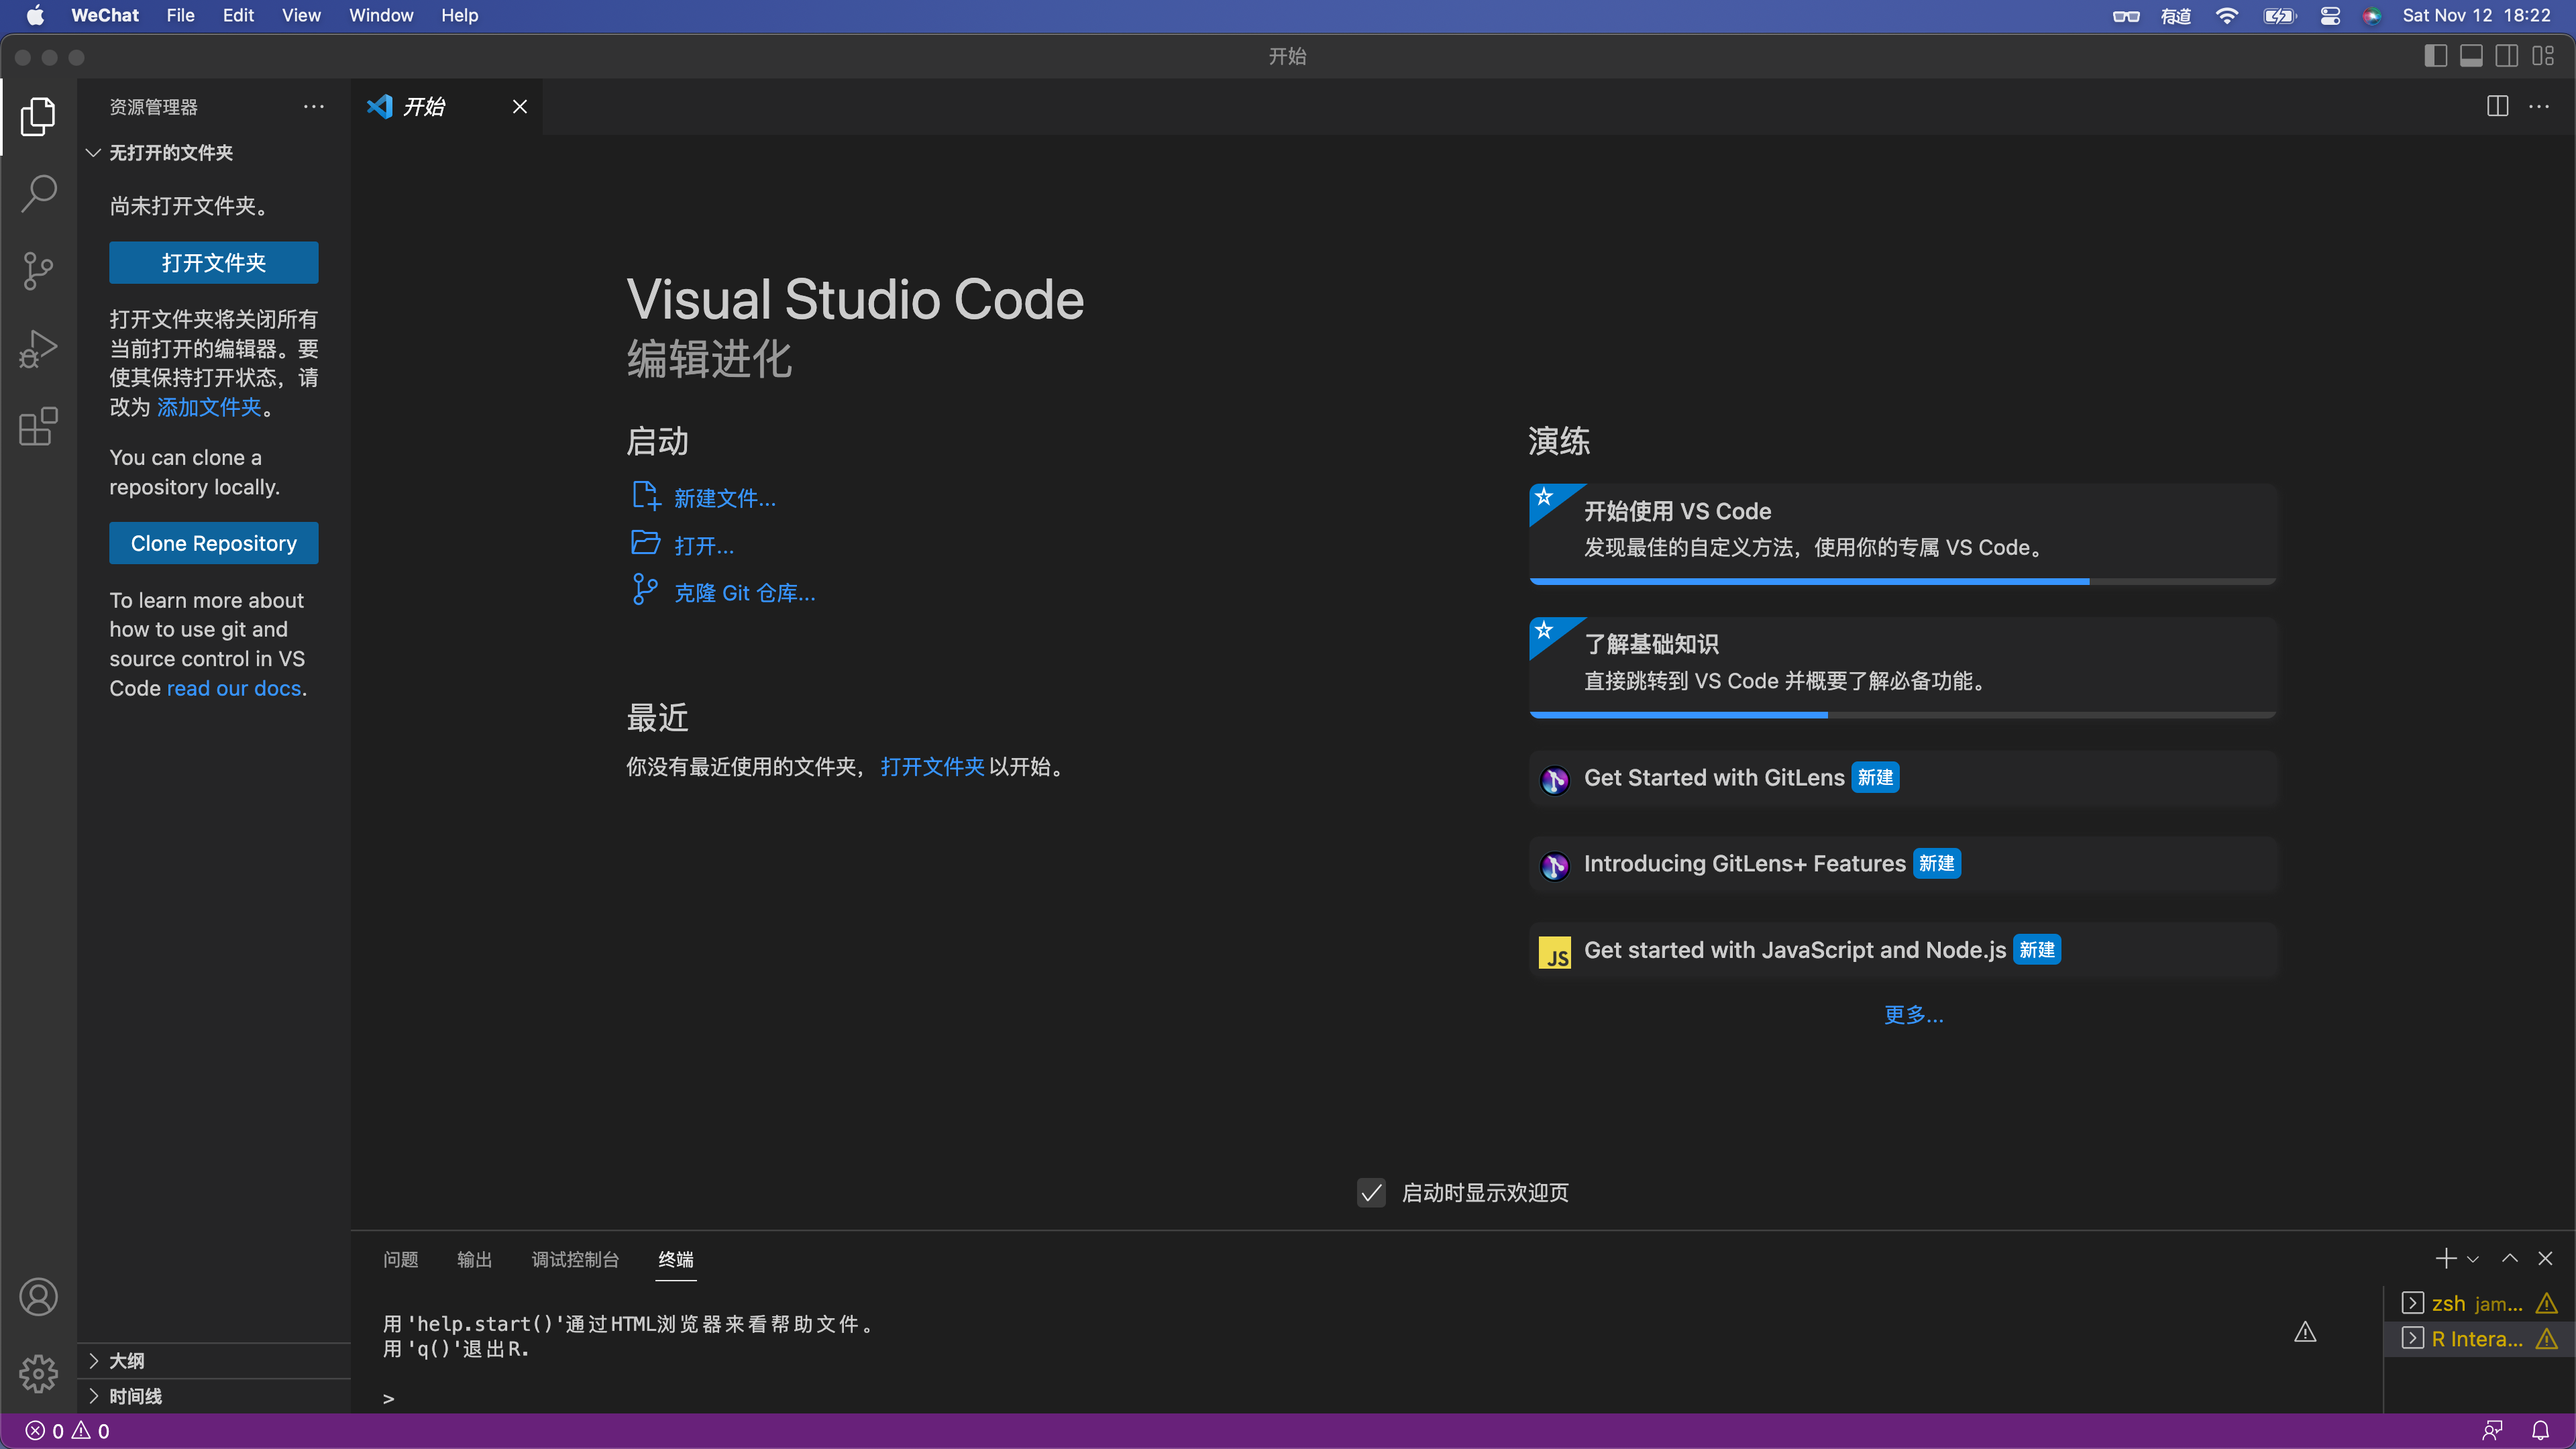Open the Run and Debug view
The width and height of the screenshot is (2576, 1449).
[x=38, y=349]
